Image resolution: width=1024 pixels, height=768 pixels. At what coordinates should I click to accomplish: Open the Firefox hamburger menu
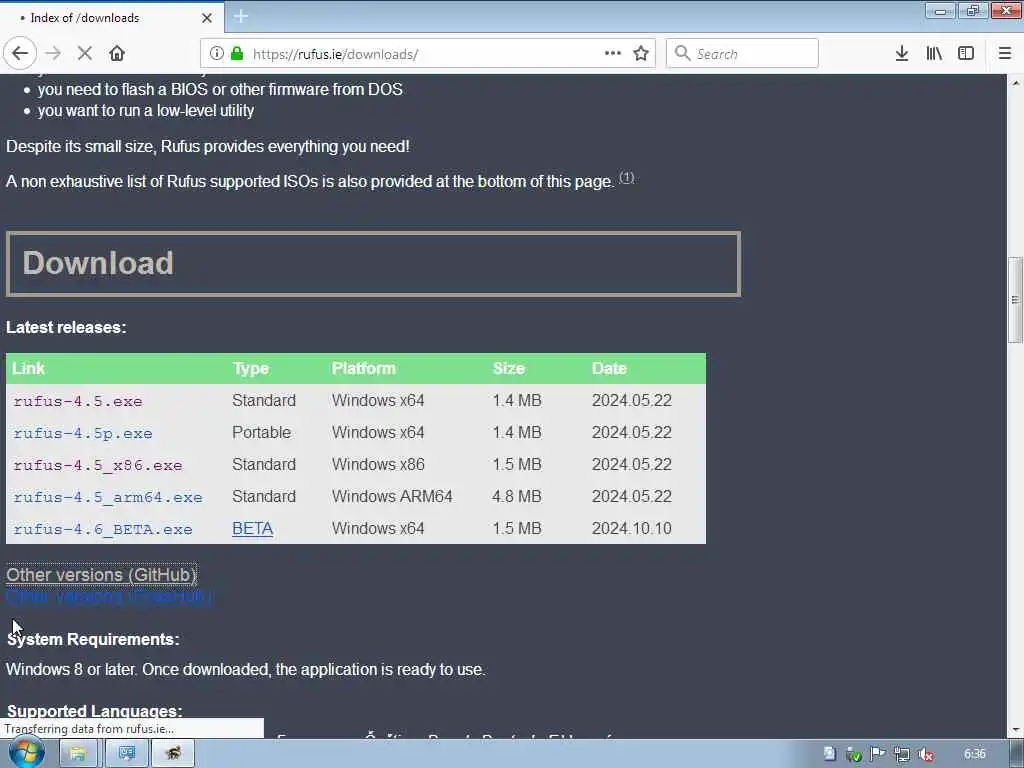(x=1005, y=54)
